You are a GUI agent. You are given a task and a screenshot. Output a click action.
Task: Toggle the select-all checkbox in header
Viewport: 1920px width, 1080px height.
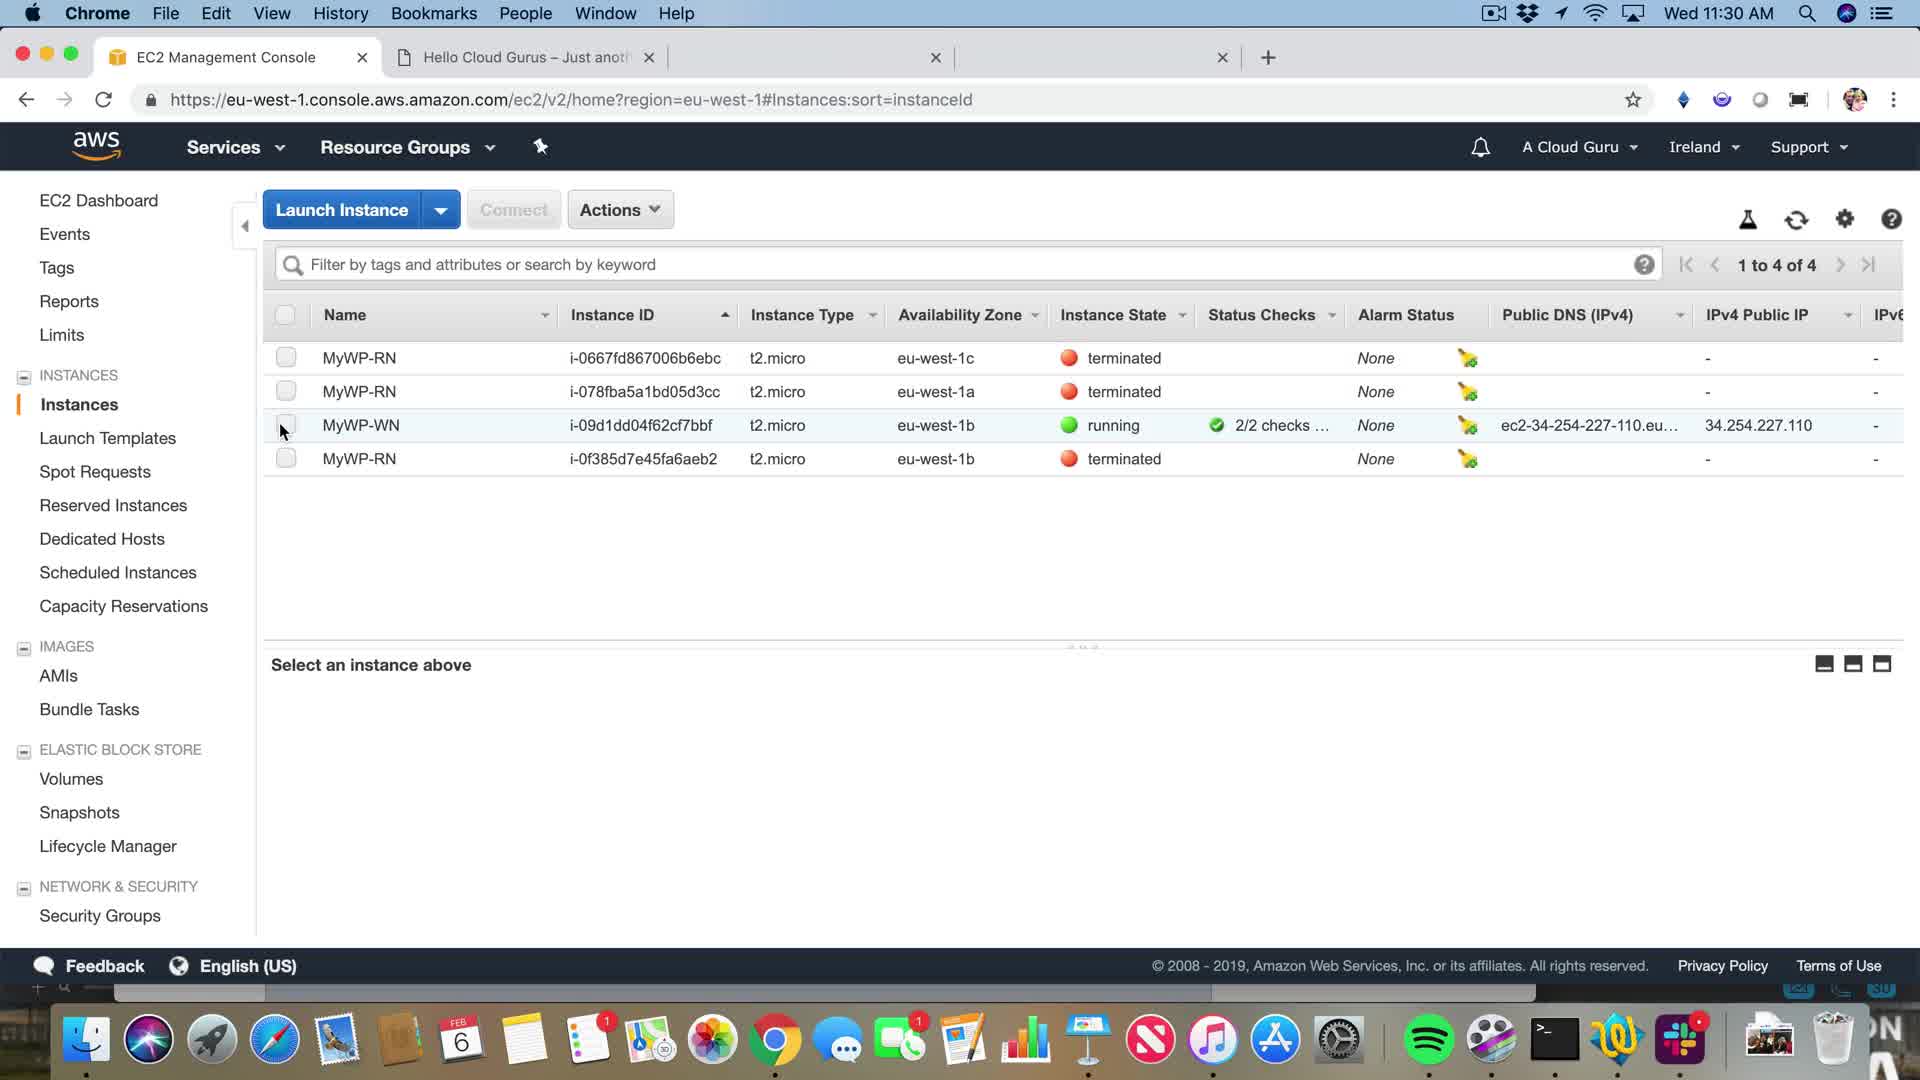(x=285, y=315)
